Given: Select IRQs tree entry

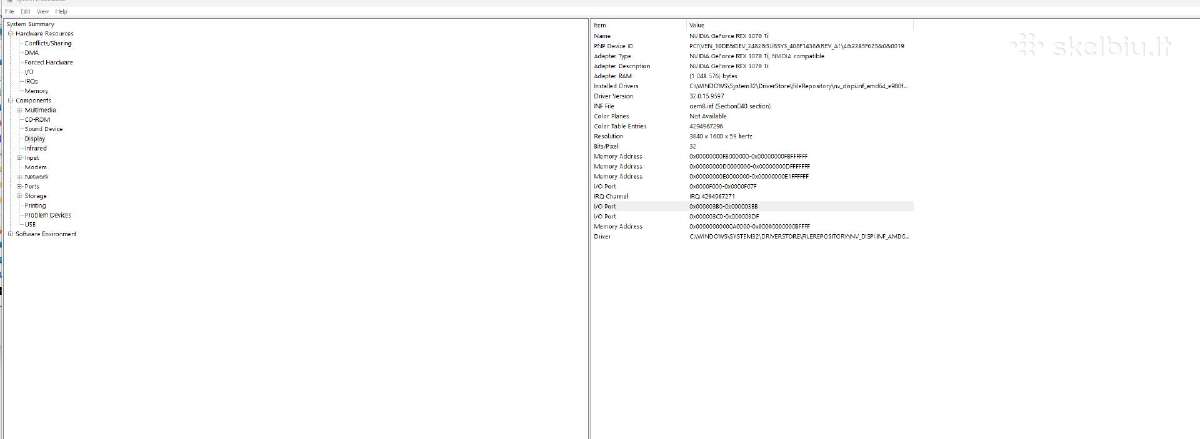Looking at the screenshot, I should pos(32,81).
